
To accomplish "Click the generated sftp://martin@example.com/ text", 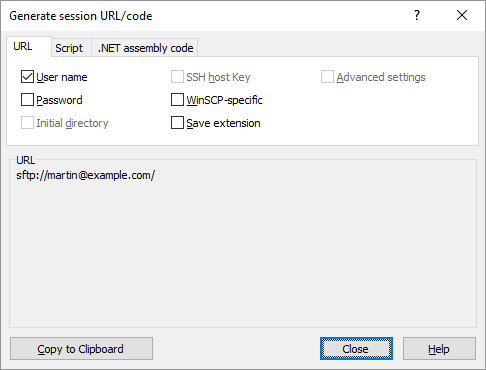I will click(85, 175).
